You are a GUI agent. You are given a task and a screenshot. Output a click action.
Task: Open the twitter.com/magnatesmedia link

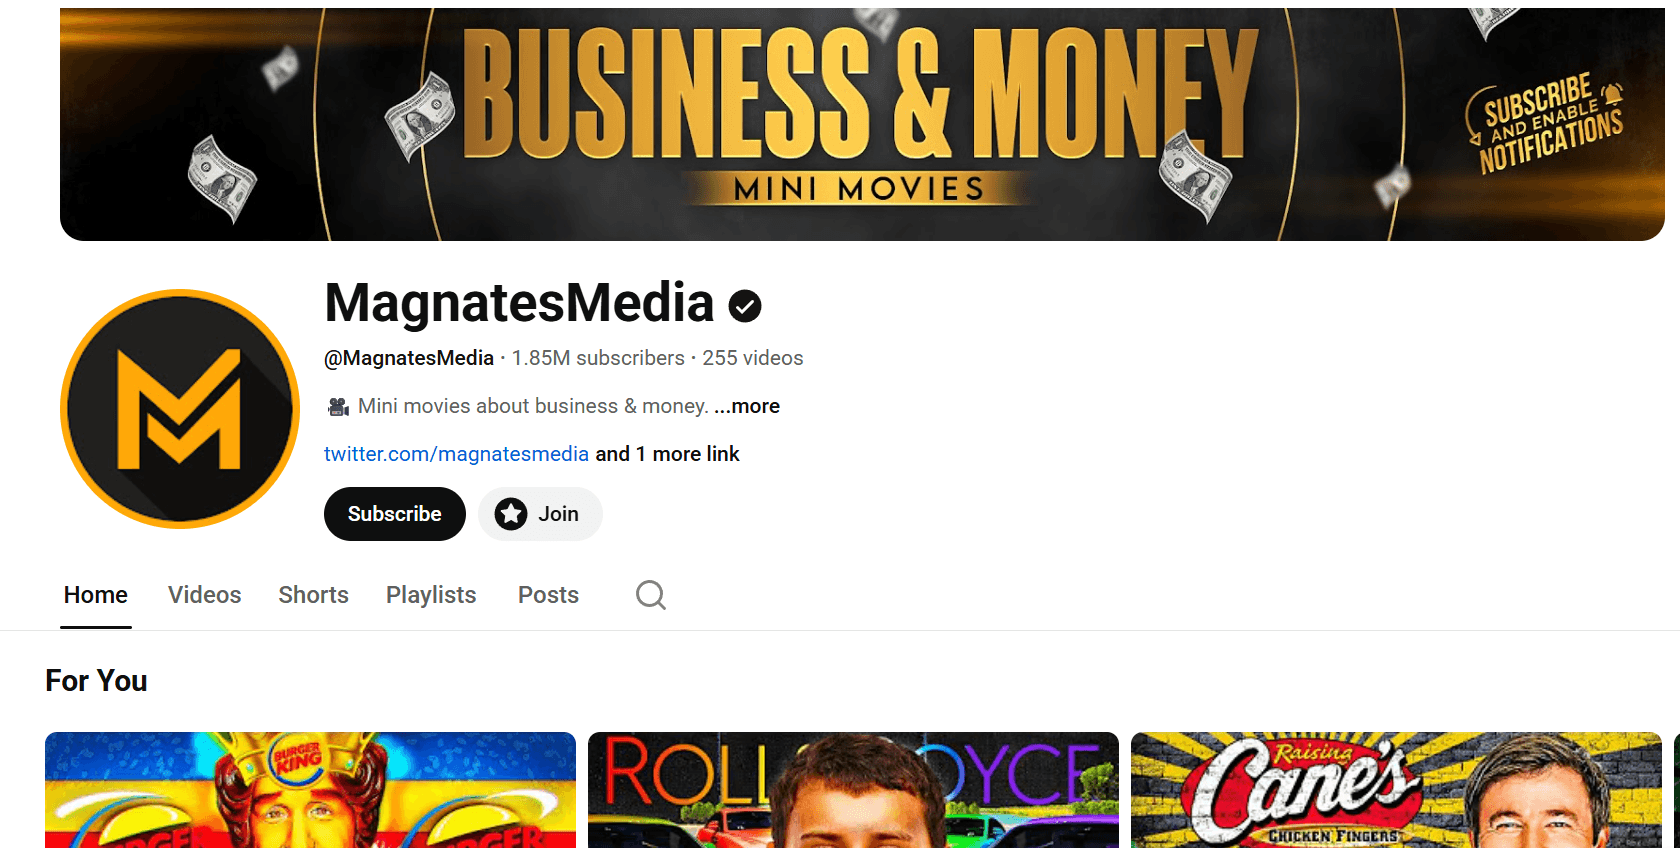[456, 454]
